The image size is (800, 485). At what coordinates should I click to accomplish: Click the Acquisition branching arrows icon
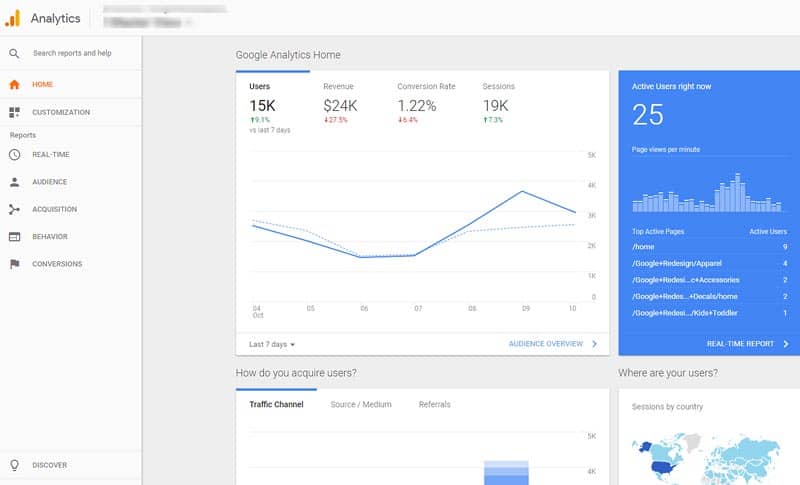pos(14,209)
